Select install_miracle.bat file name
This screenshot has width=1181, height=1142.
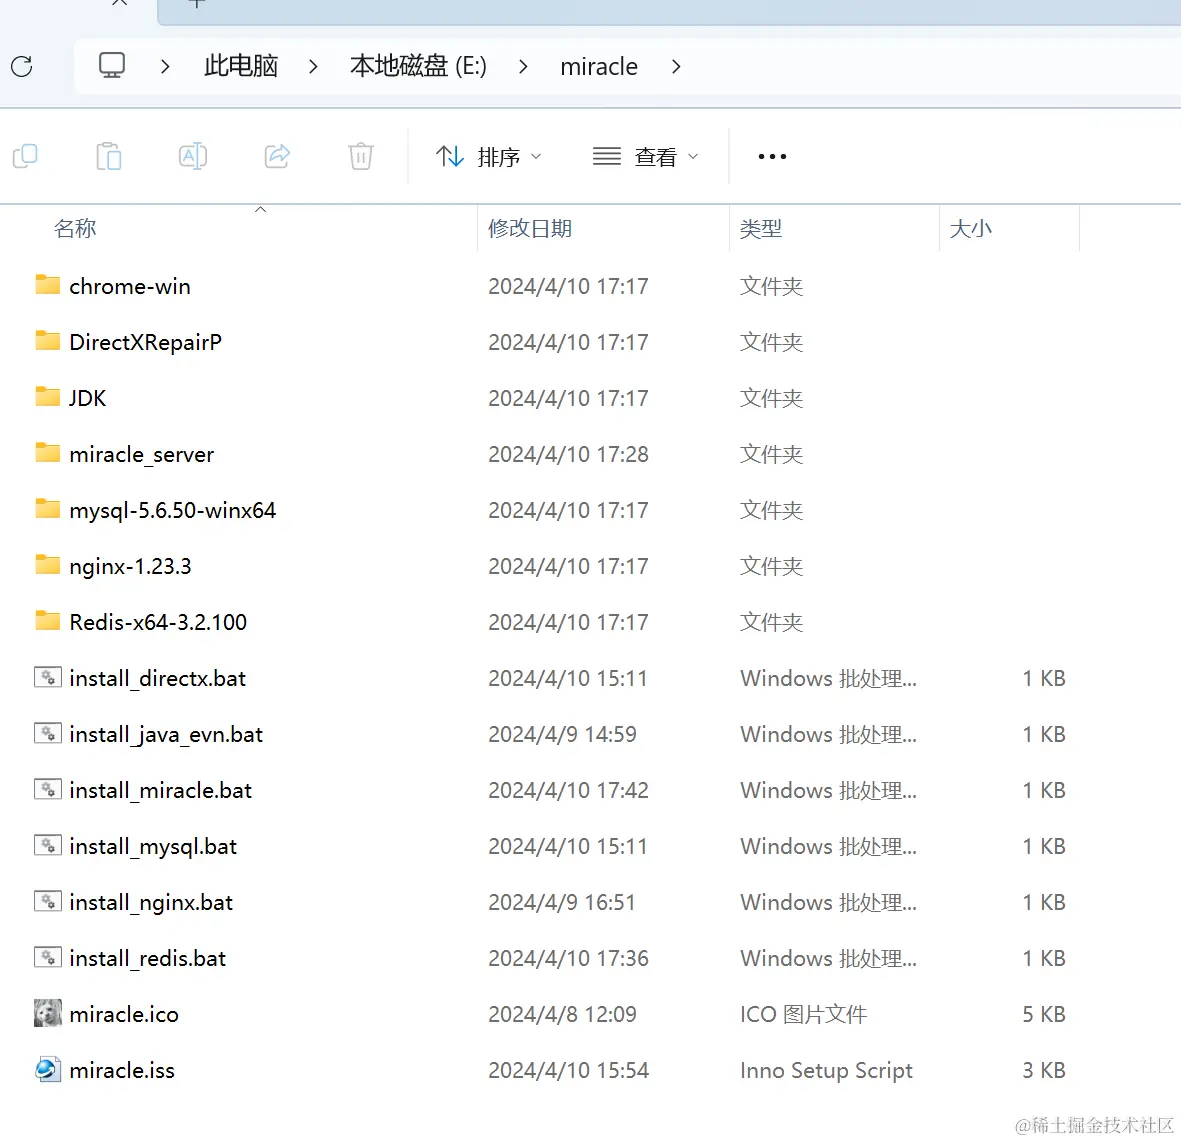160,790
